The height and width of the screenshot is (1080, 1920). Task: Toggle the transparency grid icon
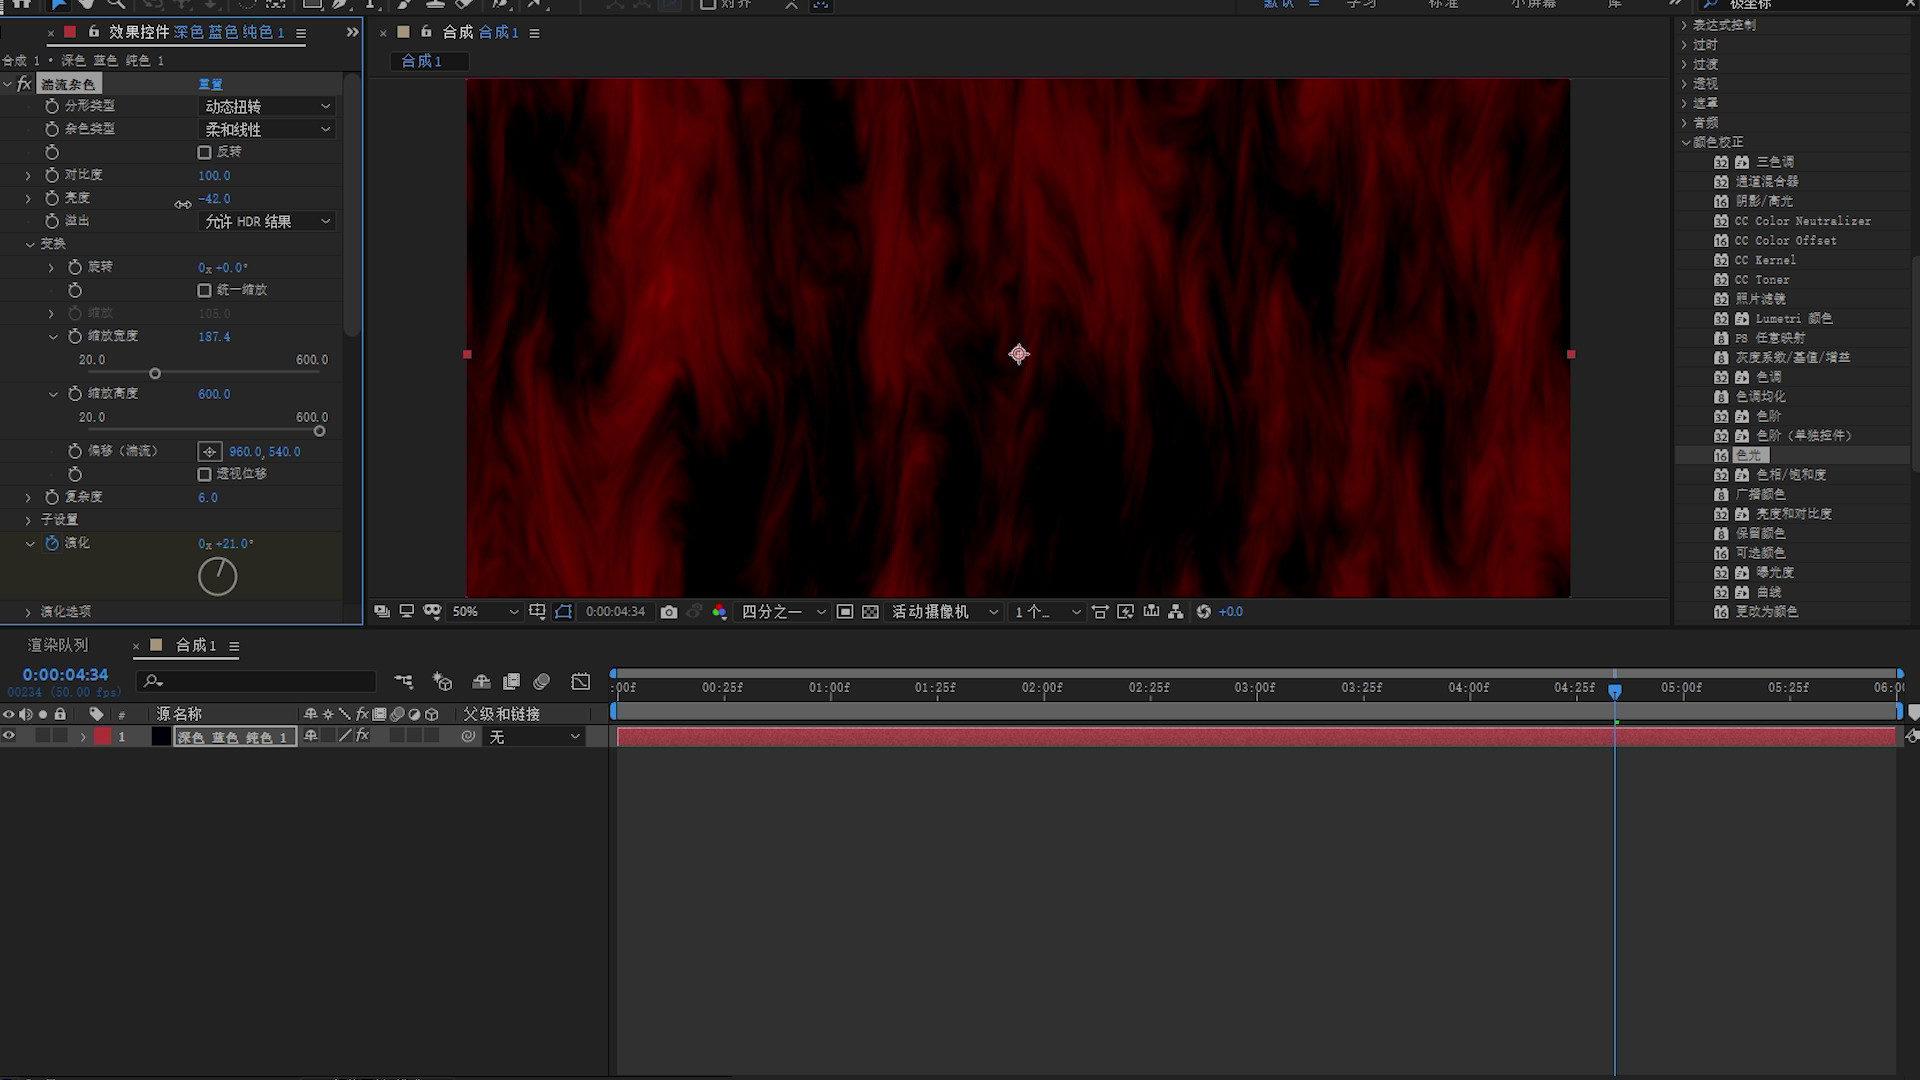tap(870, 612)
